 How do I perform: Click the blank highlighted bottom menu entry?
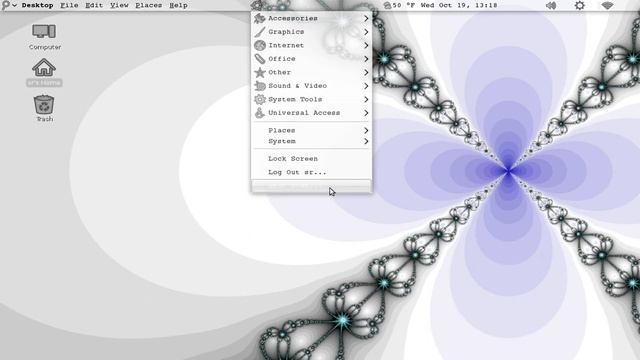pos(311,186)
